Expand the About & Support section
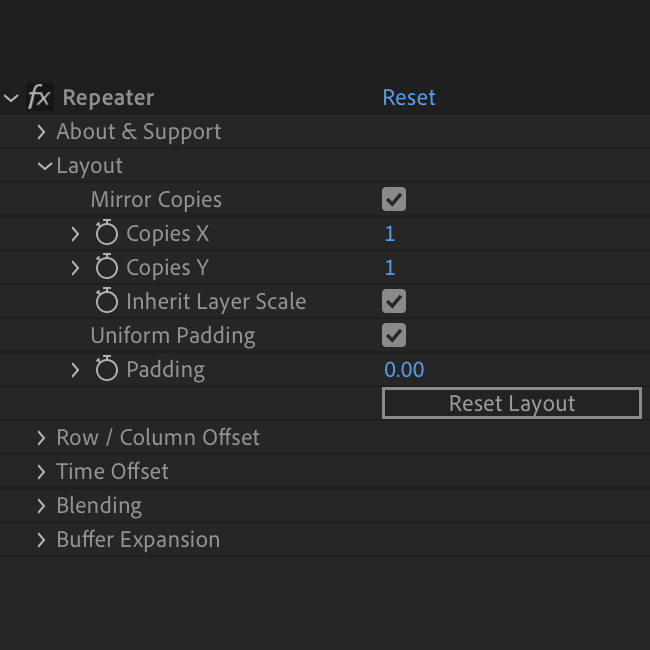The width and height of the screenshot is (650, 650). tap(42, 132)
